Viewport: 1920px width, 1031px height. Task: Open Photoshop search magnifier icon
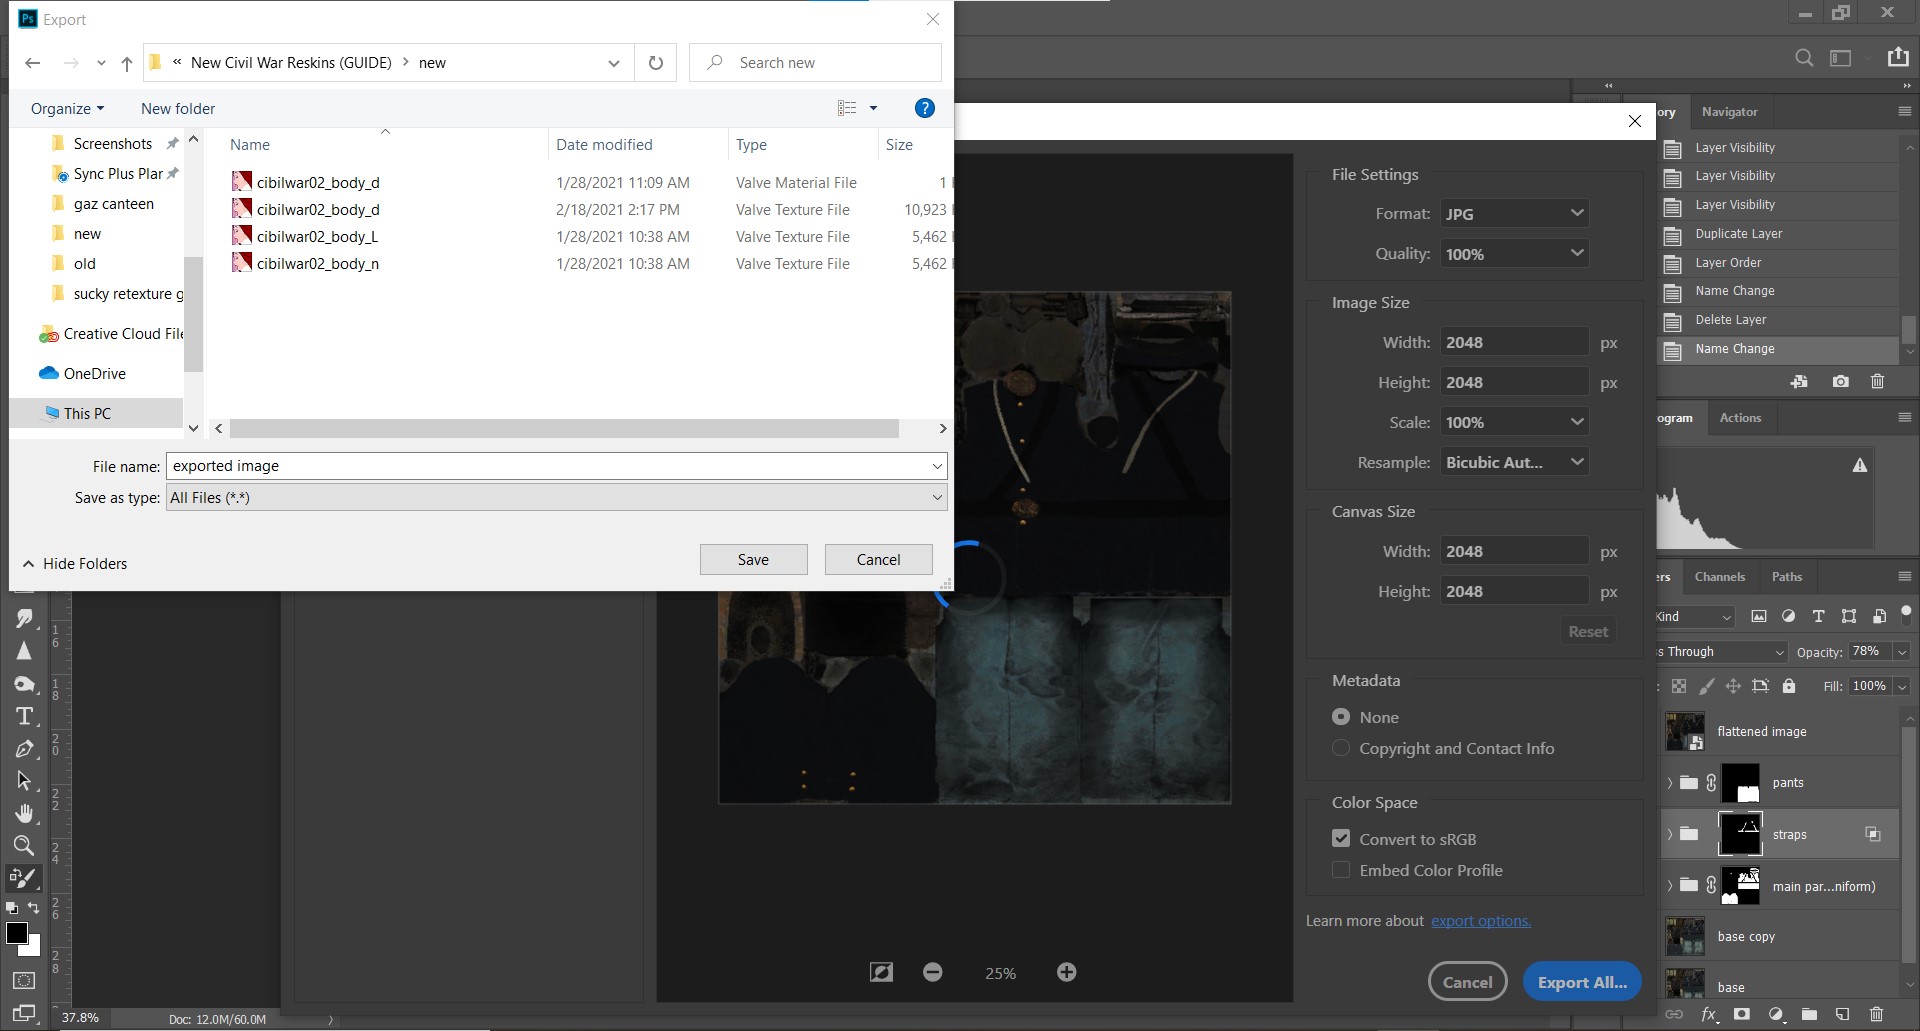(x=1804, y=58)
